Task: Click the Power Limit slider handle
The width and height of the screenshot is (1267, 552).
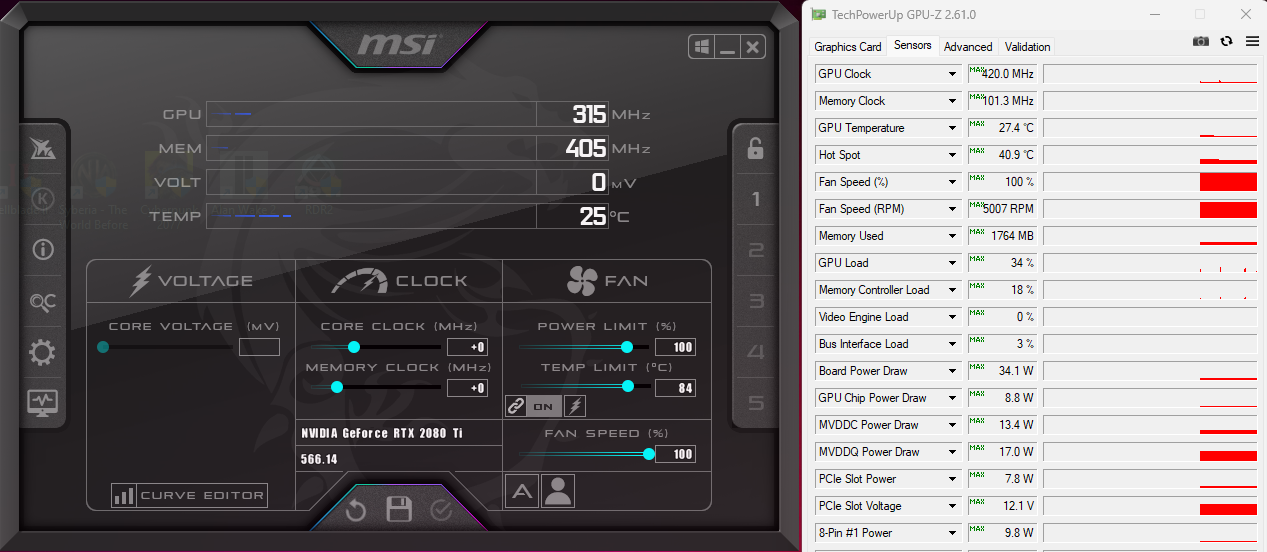Action: click(x=627, y=347)
